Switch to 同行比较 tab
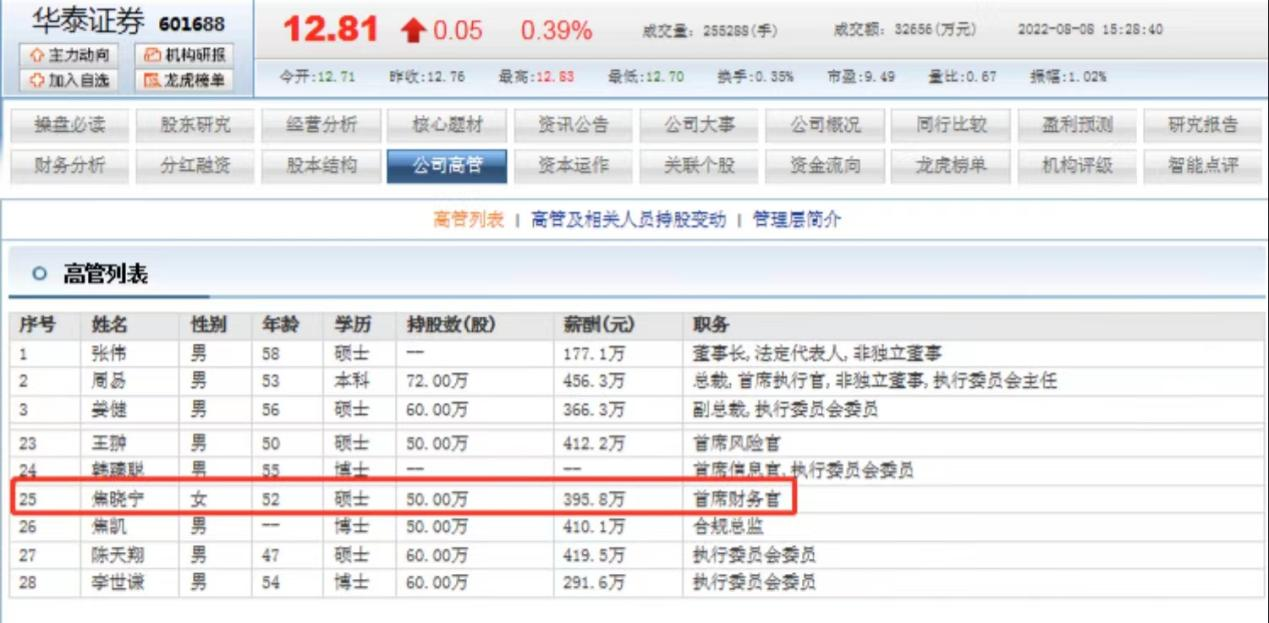1269x623 pixels. pyautogui.click(x=951, y=125)
